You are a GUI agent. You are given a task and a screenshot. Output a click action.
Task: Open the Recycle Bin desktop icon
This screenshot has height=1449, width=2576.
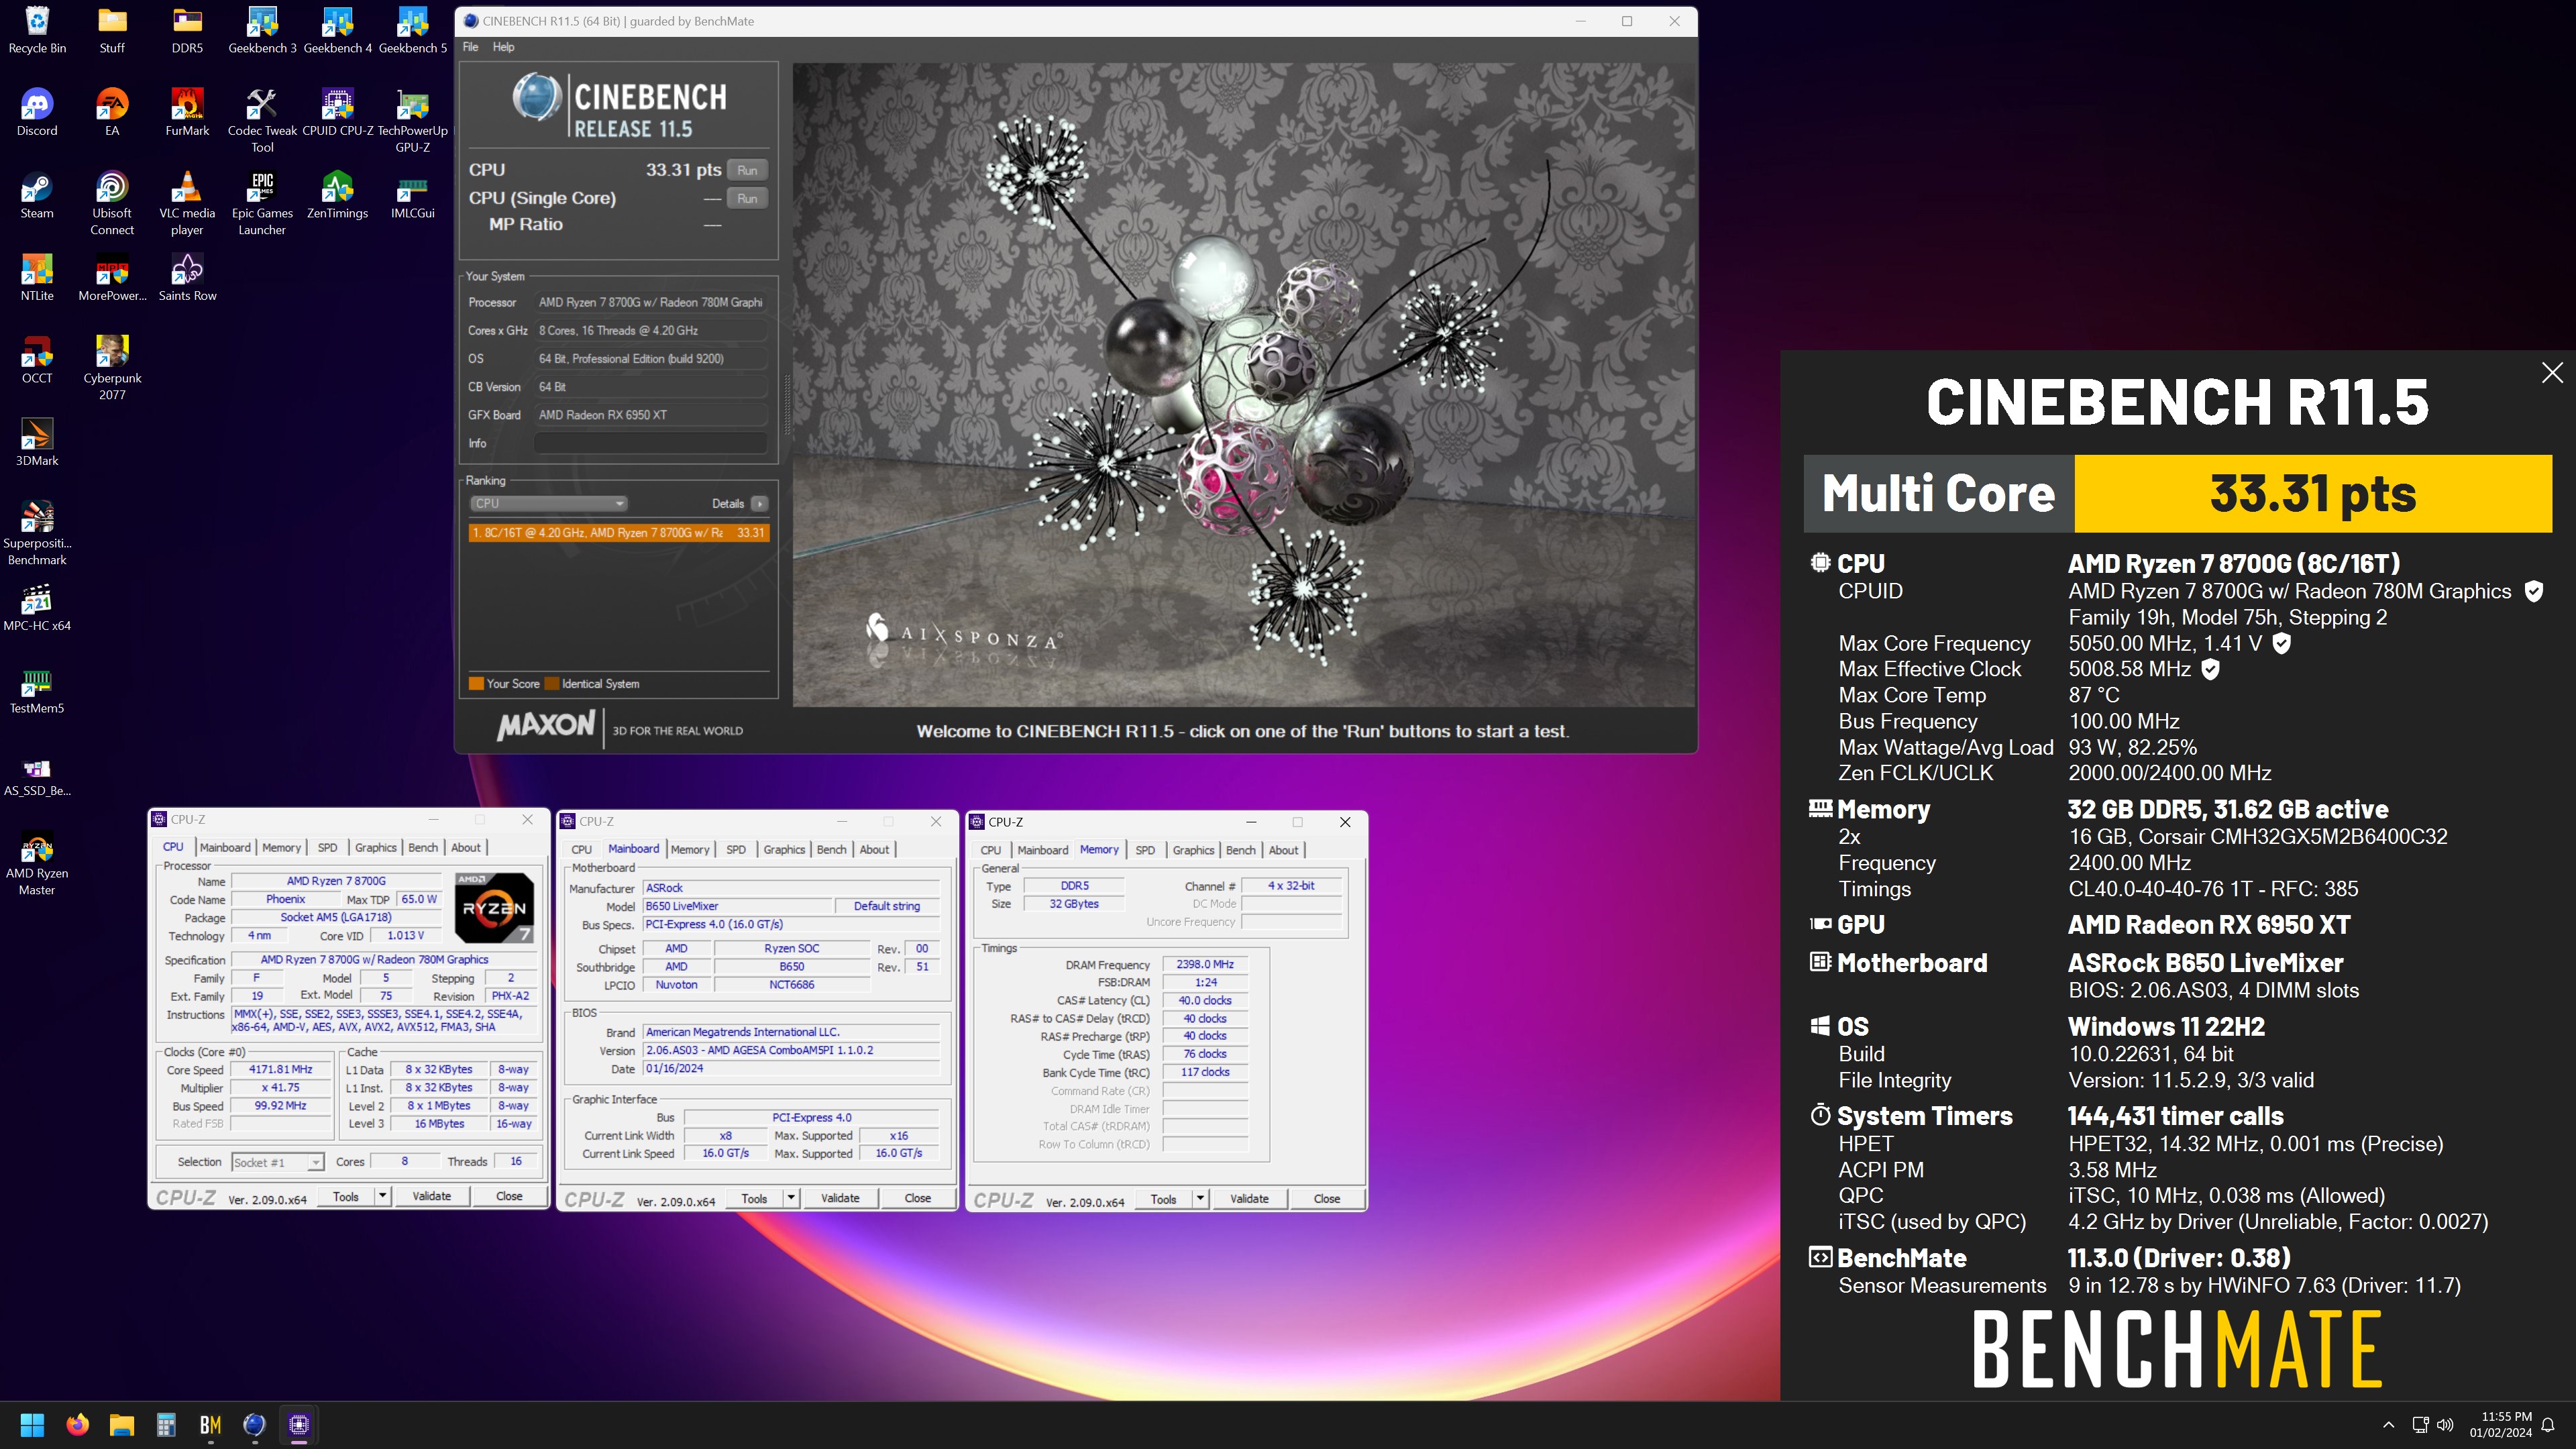point(37,30)
